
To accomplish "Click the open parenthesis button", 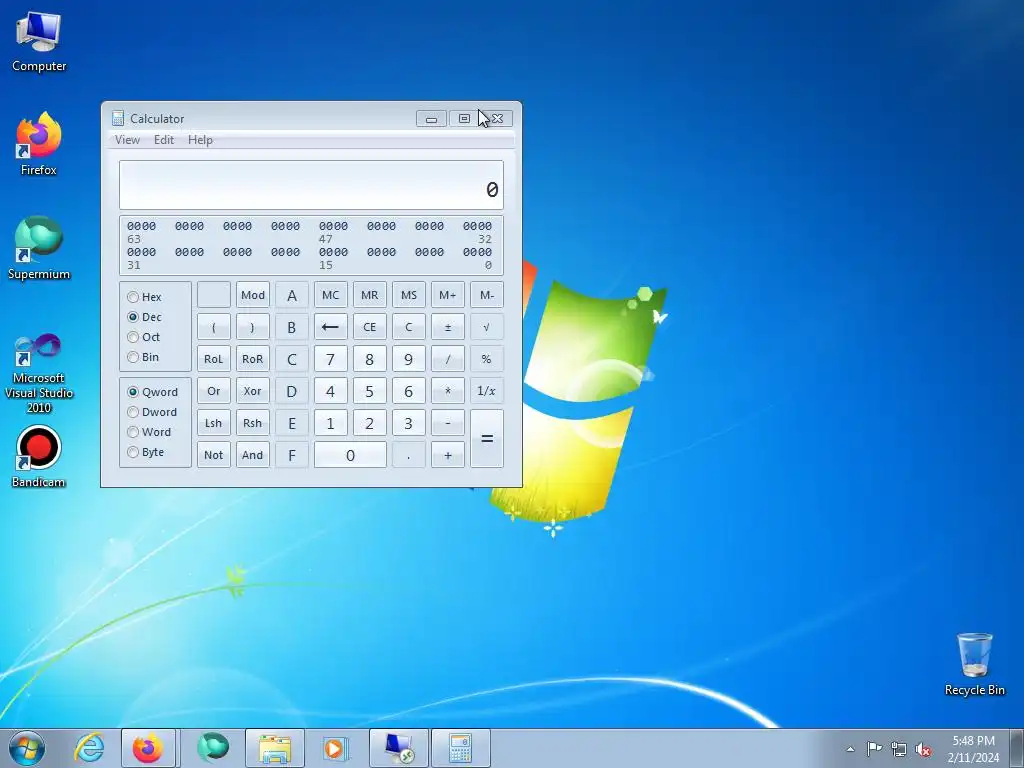I will [x=214, y=327].
